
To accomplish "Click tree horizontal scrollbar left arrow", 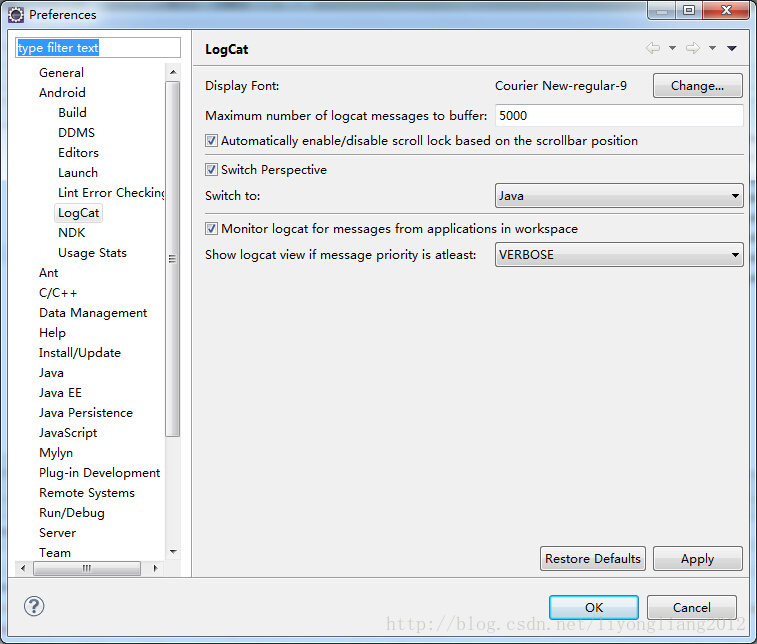I will tap(23, 568).
